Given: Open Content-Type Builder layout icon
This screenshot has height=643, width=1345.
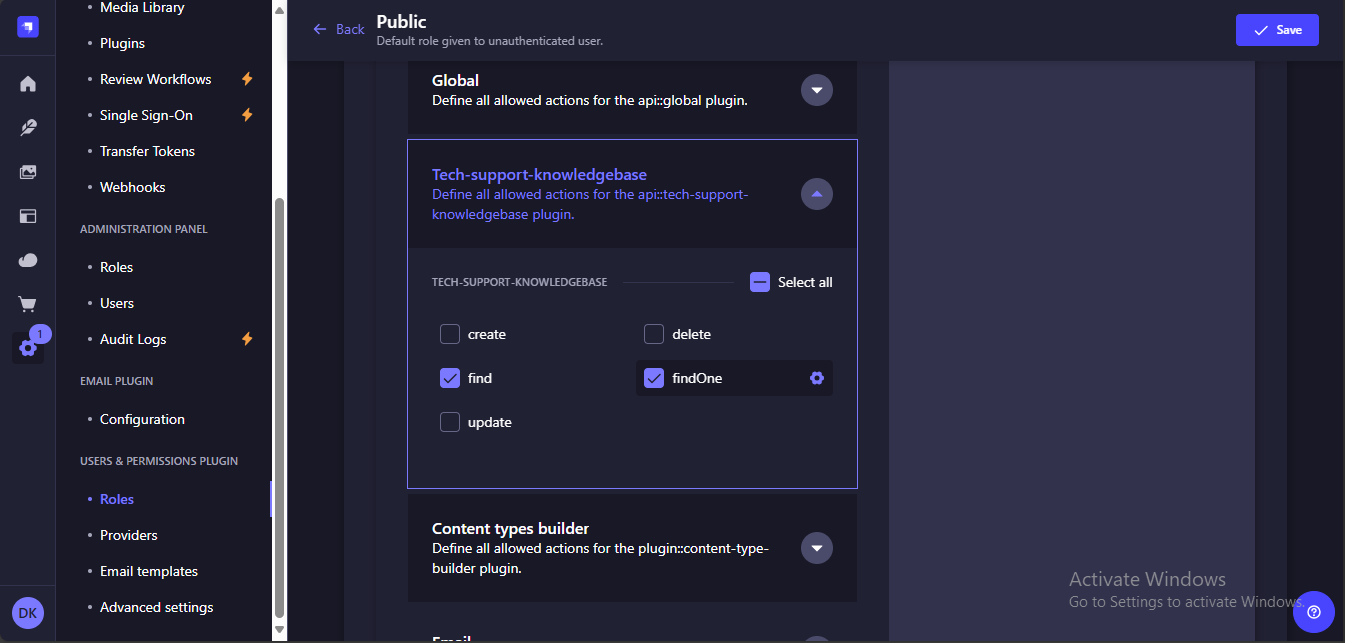Looking at the screenshot, I should pyautogui.click(x=28, y=216).
